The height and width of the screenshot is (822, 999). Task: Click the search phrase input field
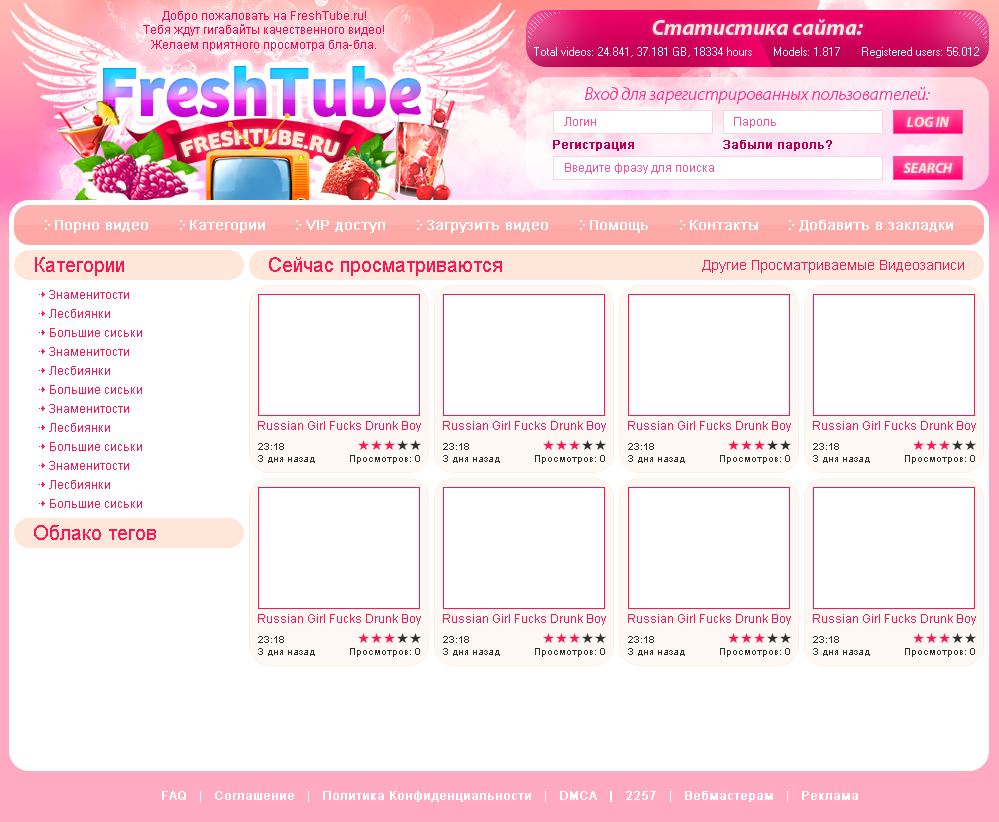(717, 168)
